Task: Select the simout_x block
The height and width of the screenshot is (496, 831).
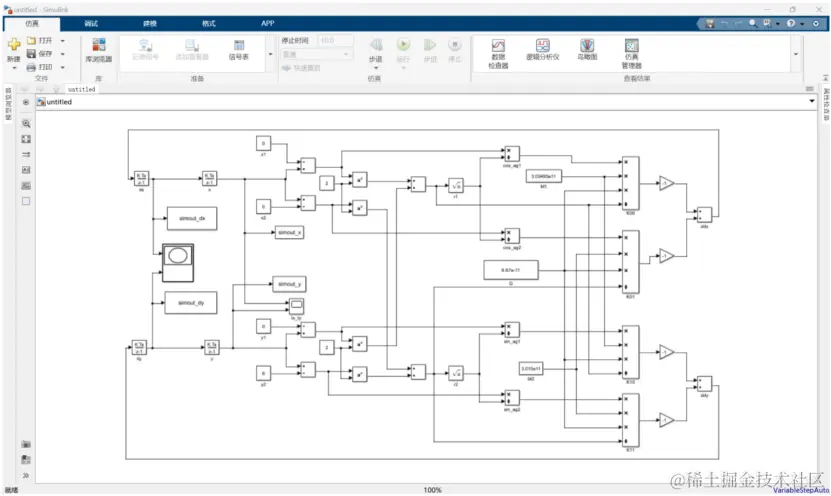Action: point(289,232)
